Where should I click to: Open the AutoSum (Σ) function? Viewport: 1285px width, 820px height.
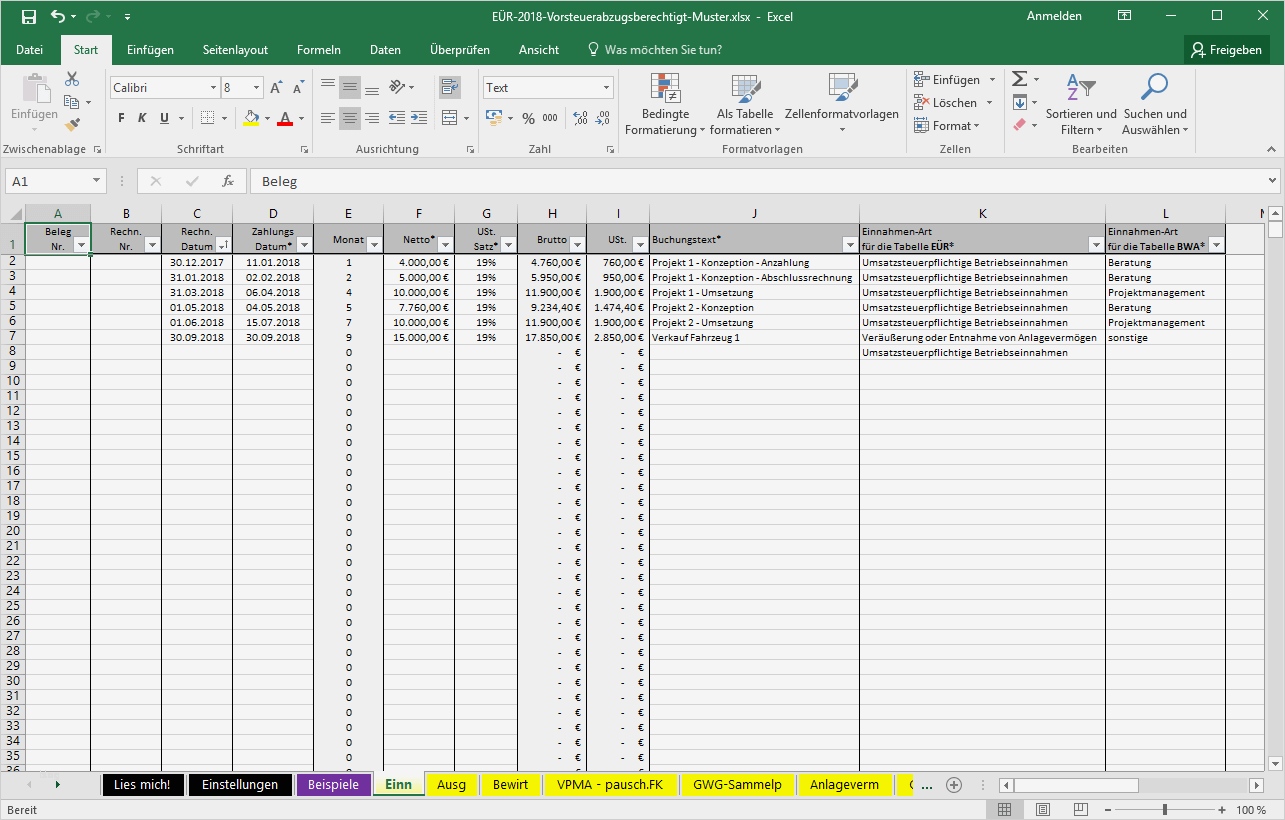[x=1019, y=78]
